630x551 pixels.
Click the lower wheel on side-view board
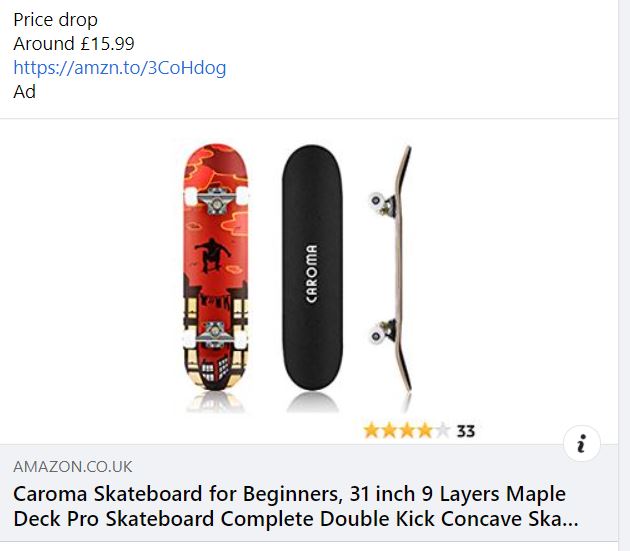click(377, 335)
